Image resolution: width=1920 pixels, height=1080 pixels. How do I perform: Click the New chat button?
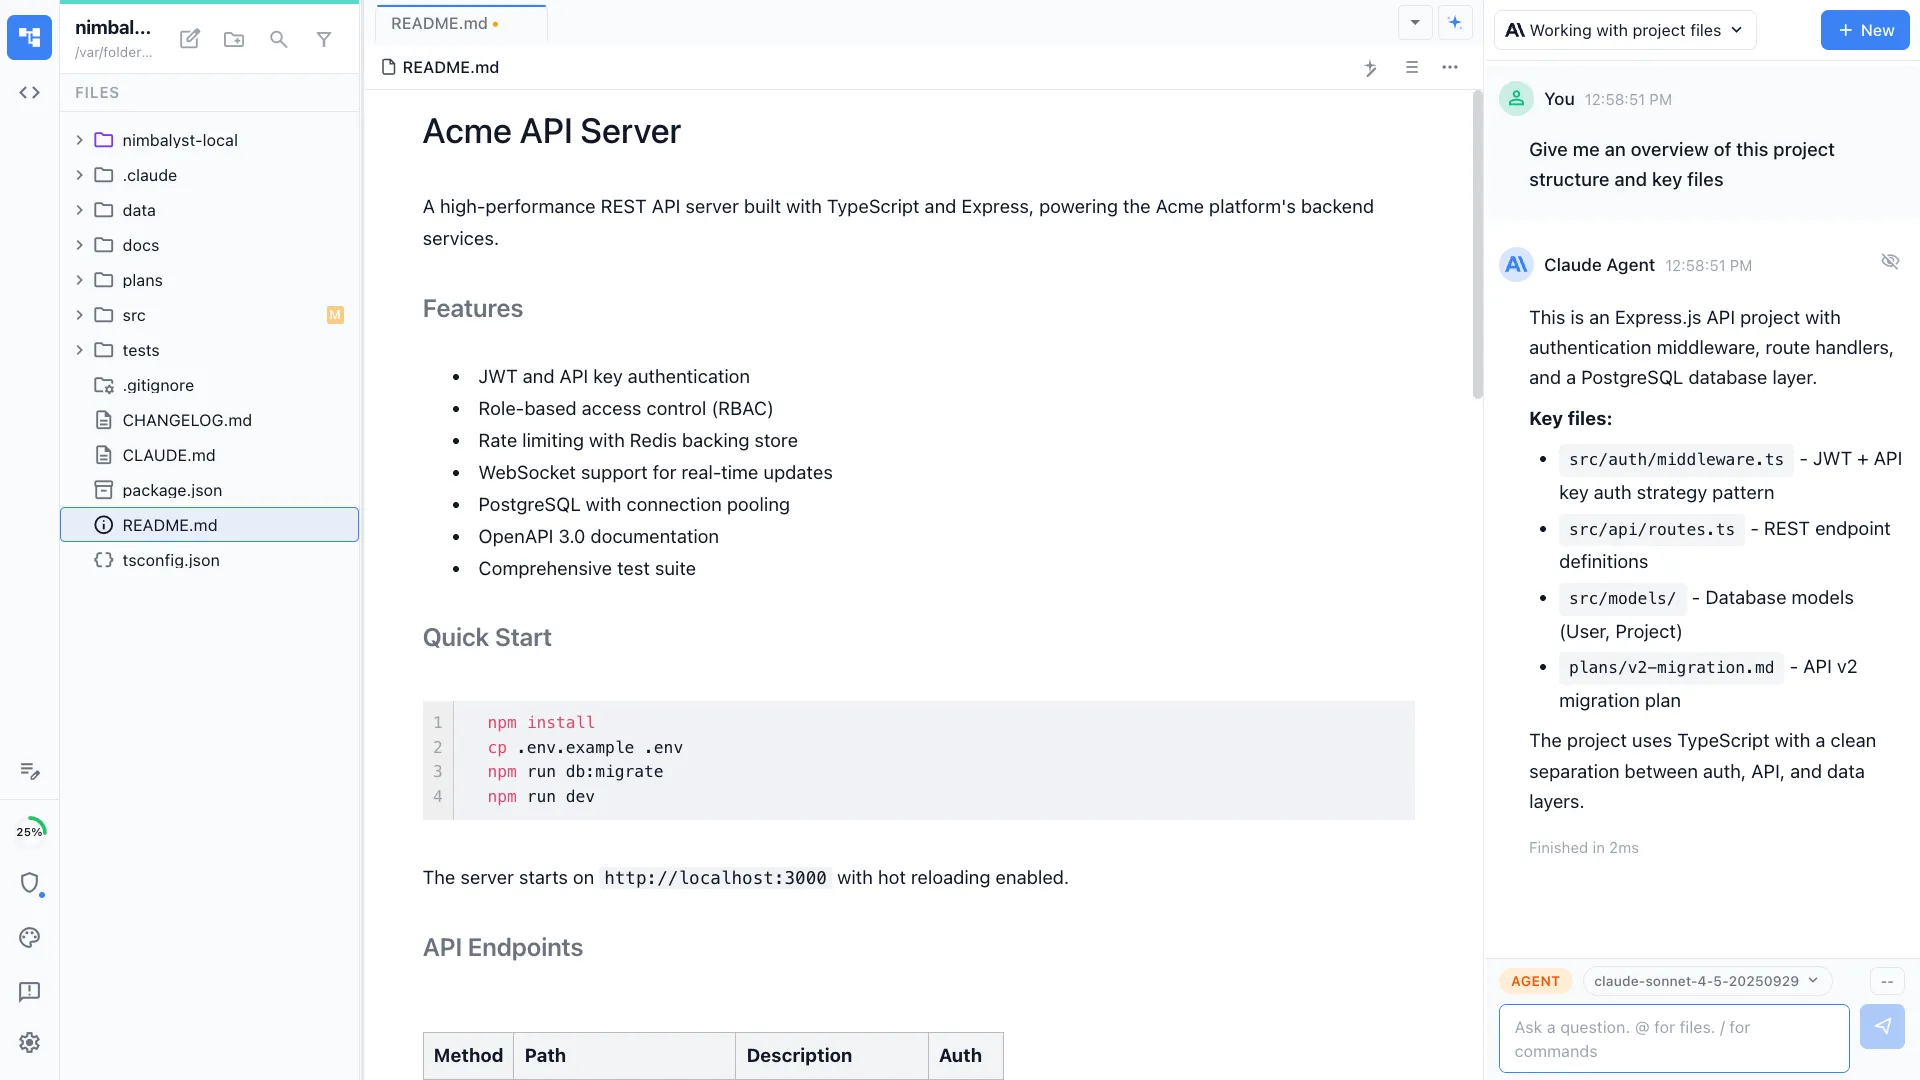point(1864,30)
